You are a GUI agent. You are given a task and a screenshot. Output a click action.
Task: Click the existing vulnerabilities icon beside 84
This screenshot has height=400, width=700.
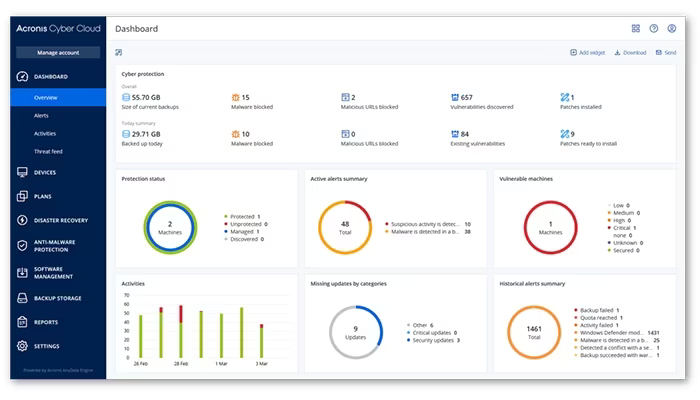(x=454, y=134)
